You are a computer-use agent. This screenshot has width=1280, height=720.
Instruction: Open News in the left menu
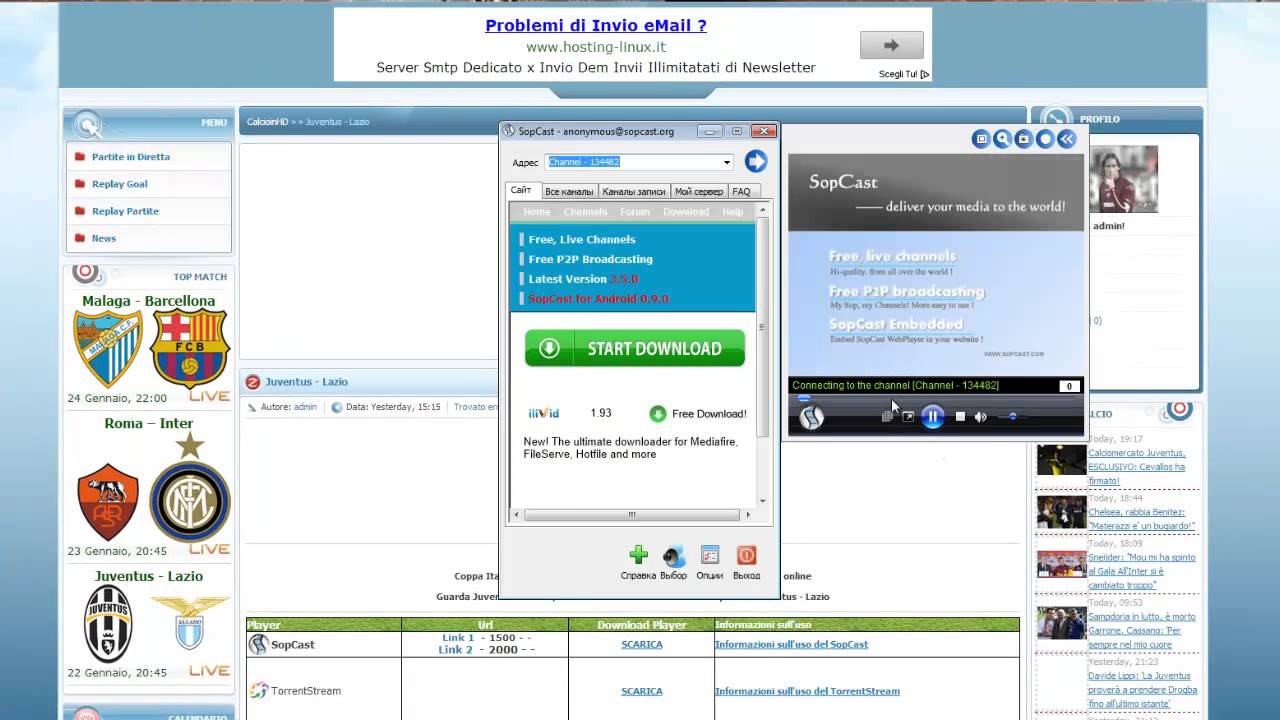pyautogui.click(x=104, y=238)
